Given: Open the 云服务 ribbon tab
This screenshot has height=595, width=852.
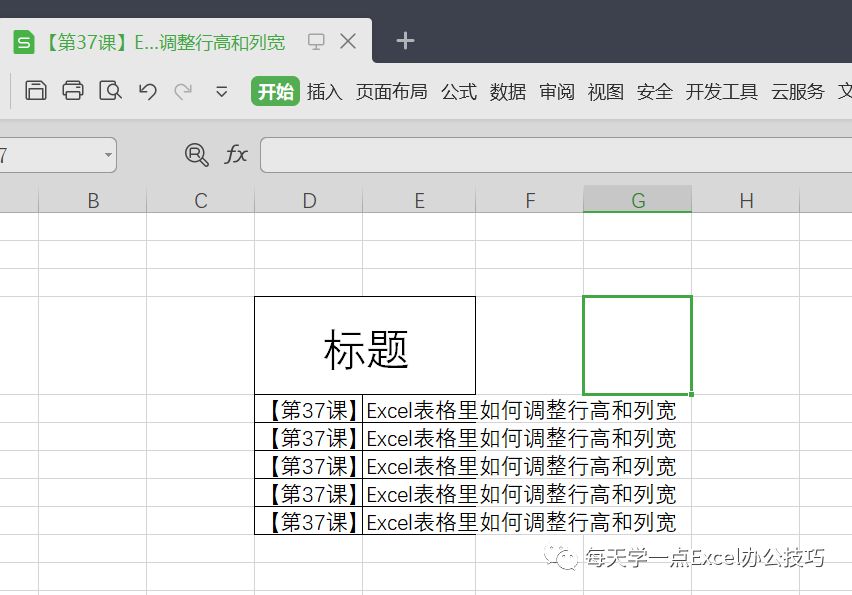Looking at the screenshot, I should [798, 91].
